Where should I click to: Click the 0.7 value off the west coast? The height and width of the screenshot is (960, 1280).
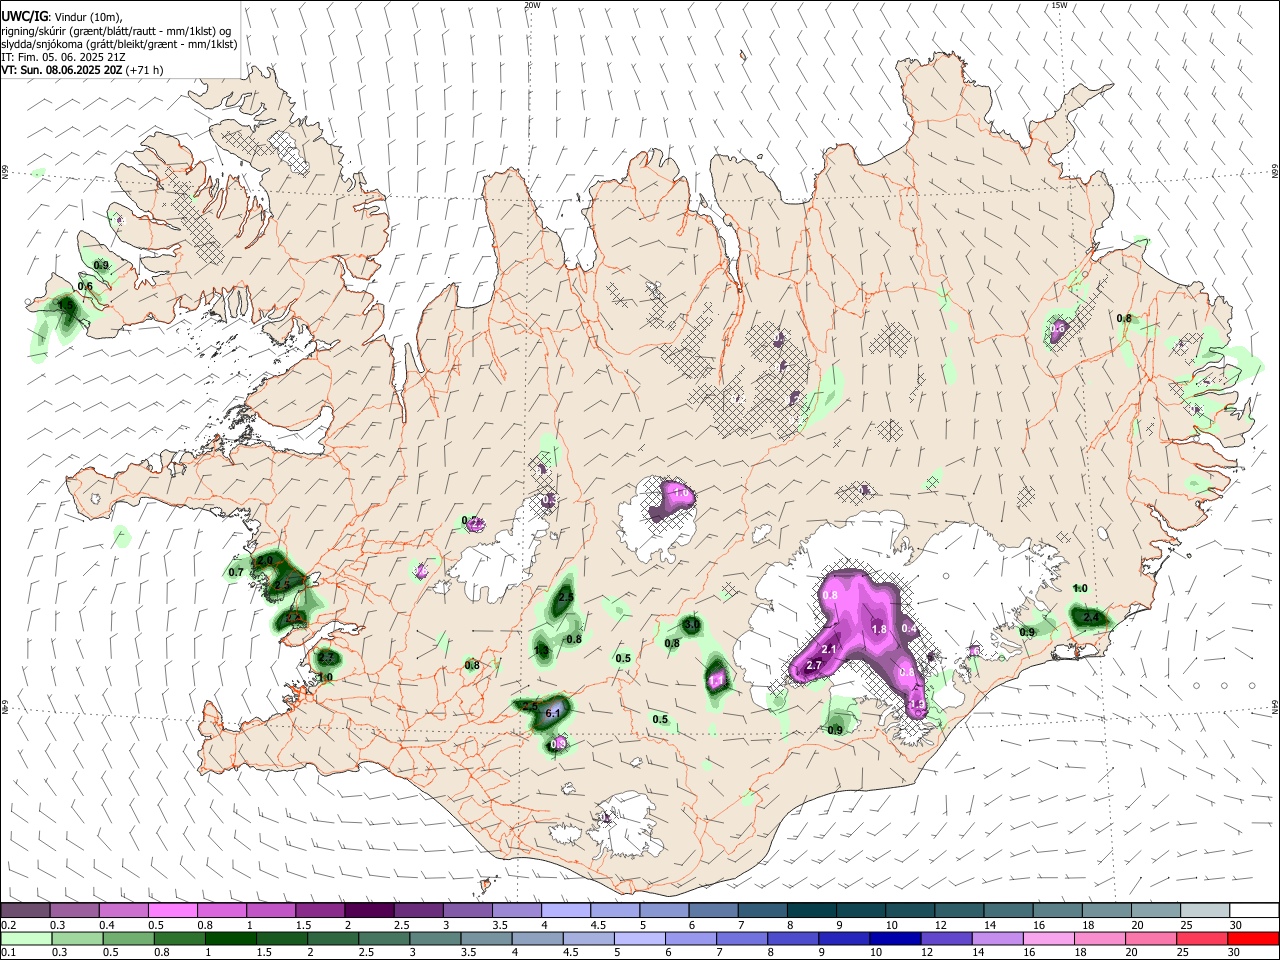[x=236, y=572]
